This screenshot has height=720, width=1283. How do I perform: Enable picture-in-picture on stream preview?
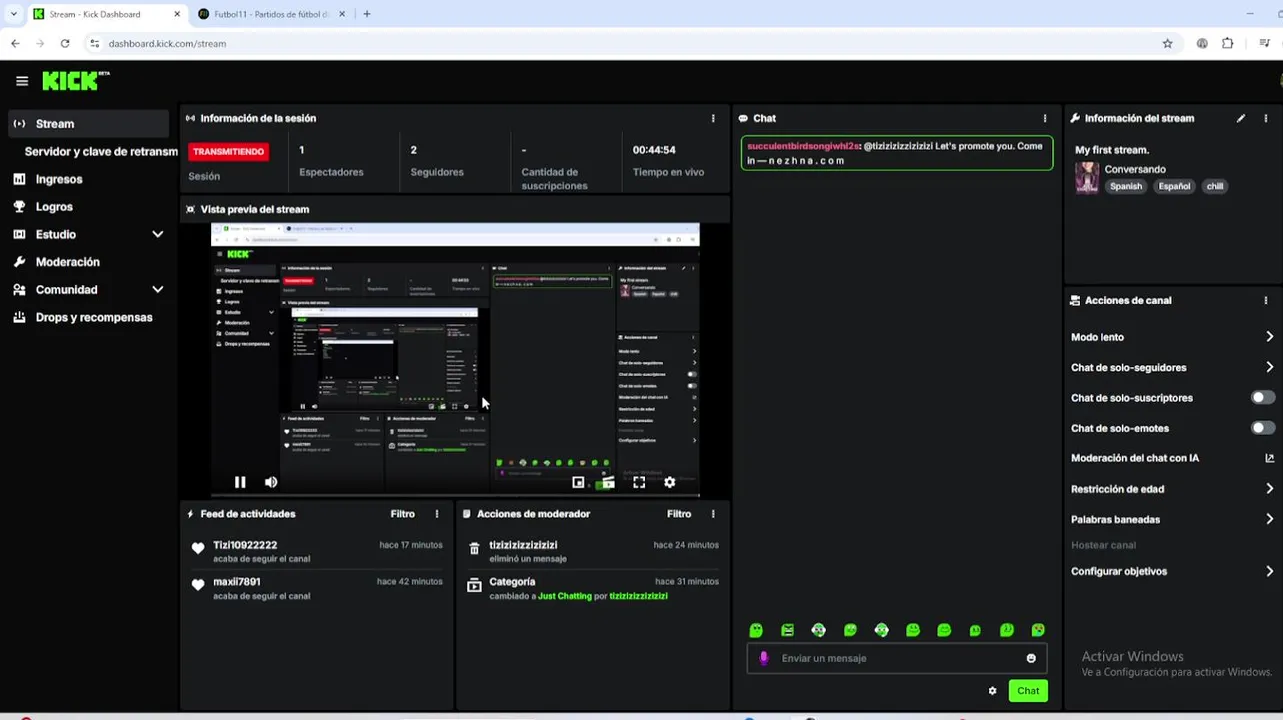[578, 482]
